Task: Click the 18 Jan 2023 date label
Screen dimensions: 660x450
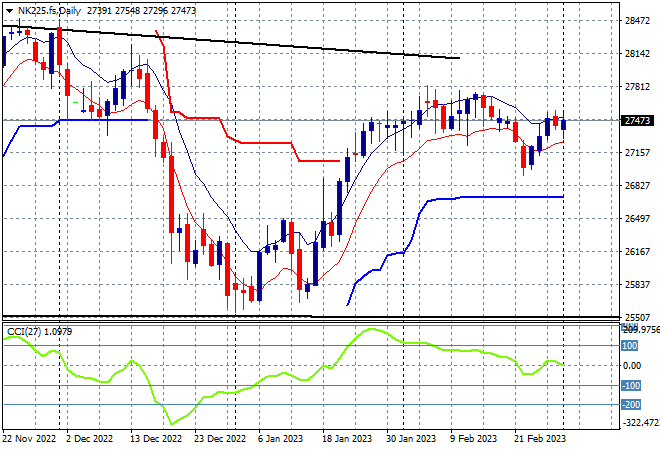Action: 347,439
